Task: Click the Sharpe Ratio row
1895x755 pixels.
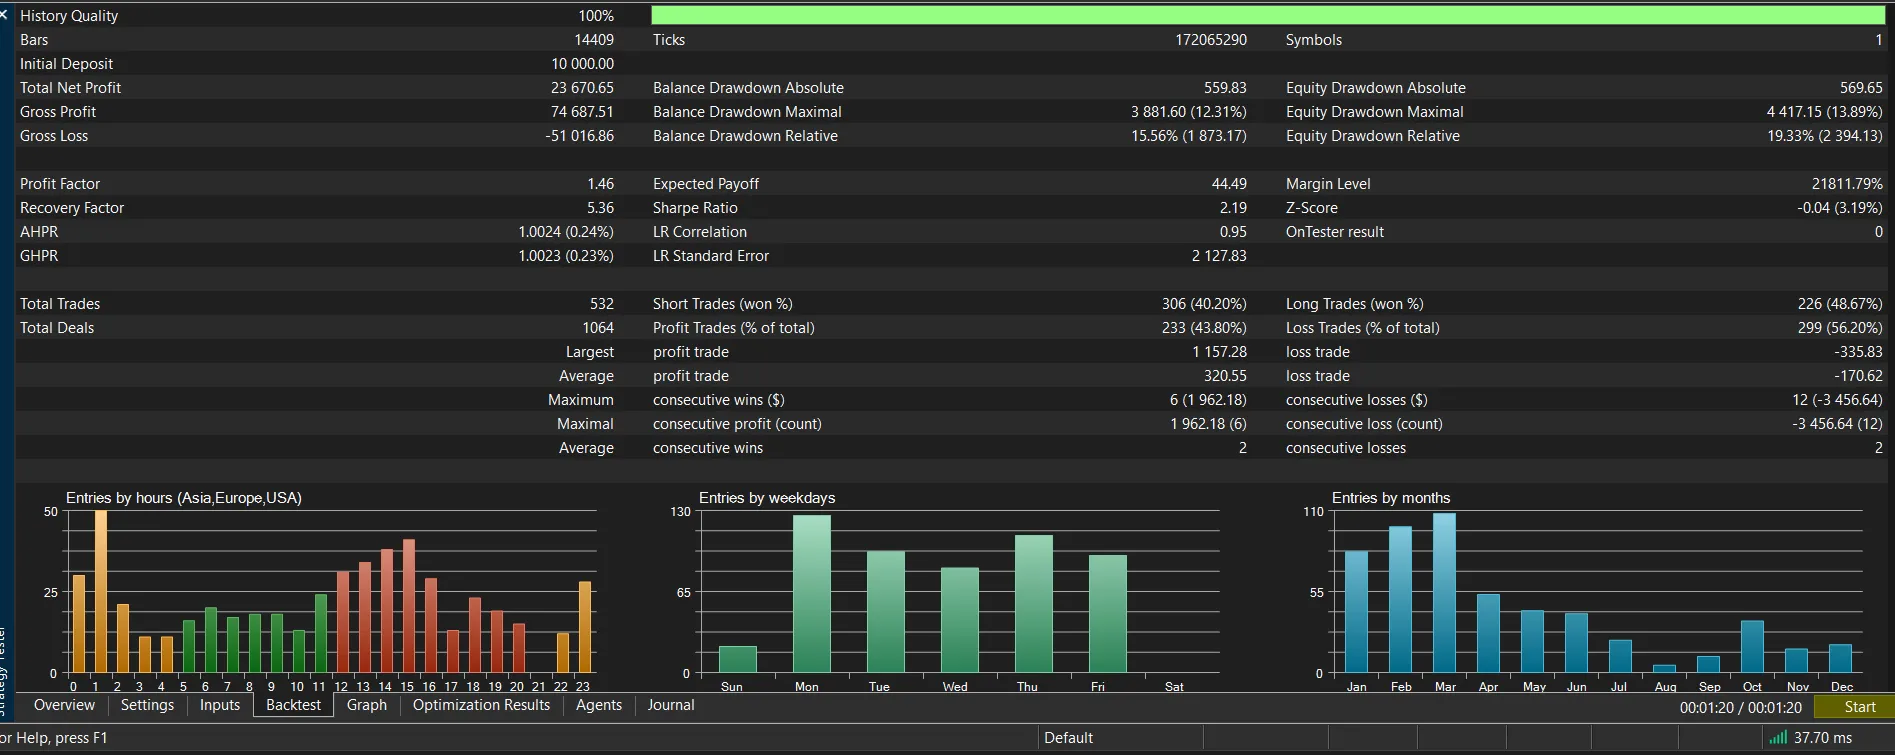Action: tap(949, 208)
